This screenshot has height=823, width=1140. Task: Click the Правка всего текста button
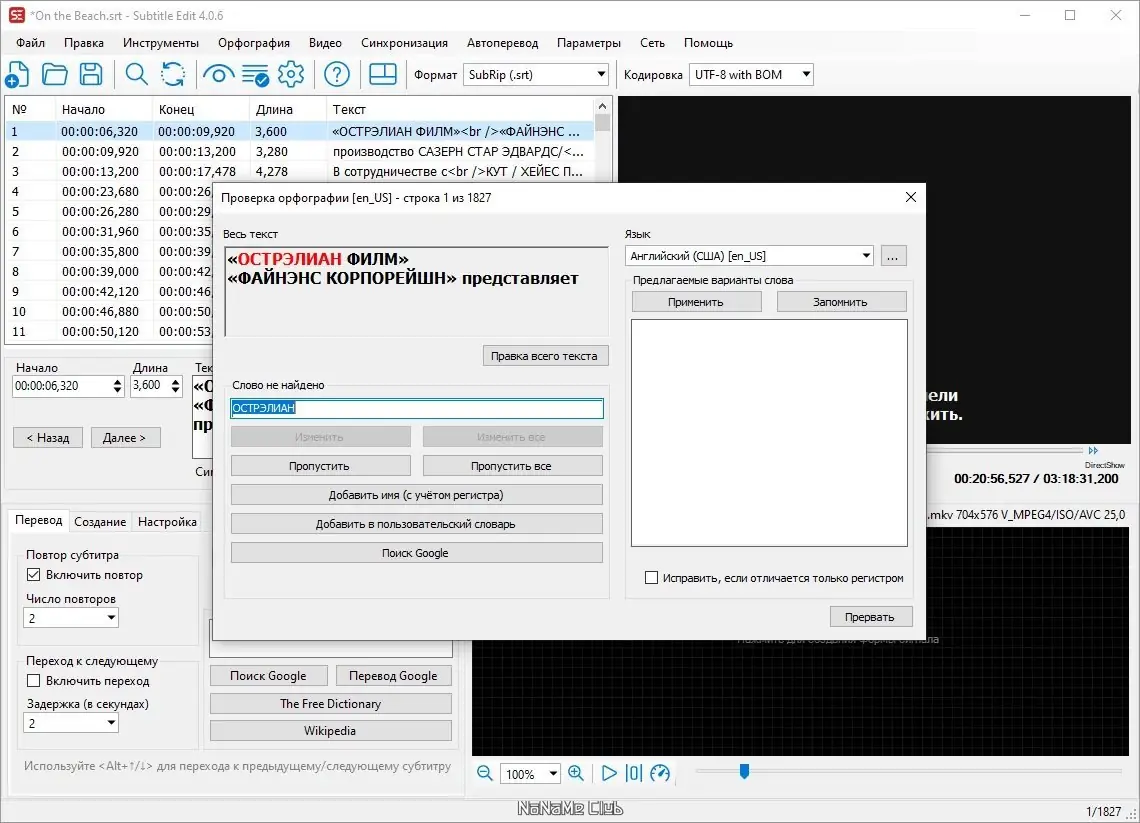click(x=545, y=356)
